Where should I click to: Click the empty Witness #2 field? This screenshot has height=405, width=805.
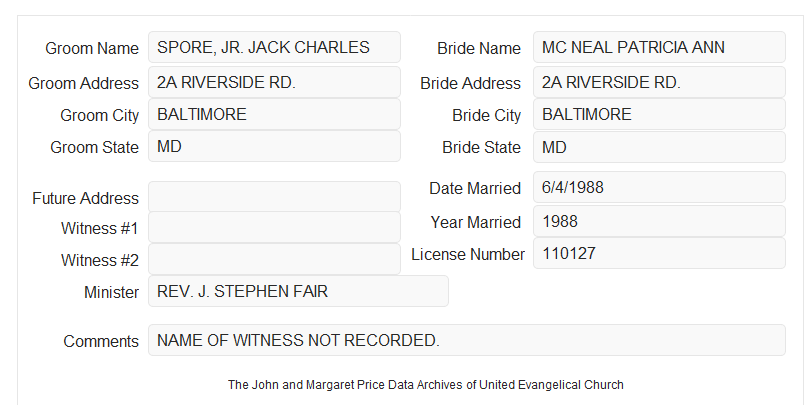[x=274, y=259]
